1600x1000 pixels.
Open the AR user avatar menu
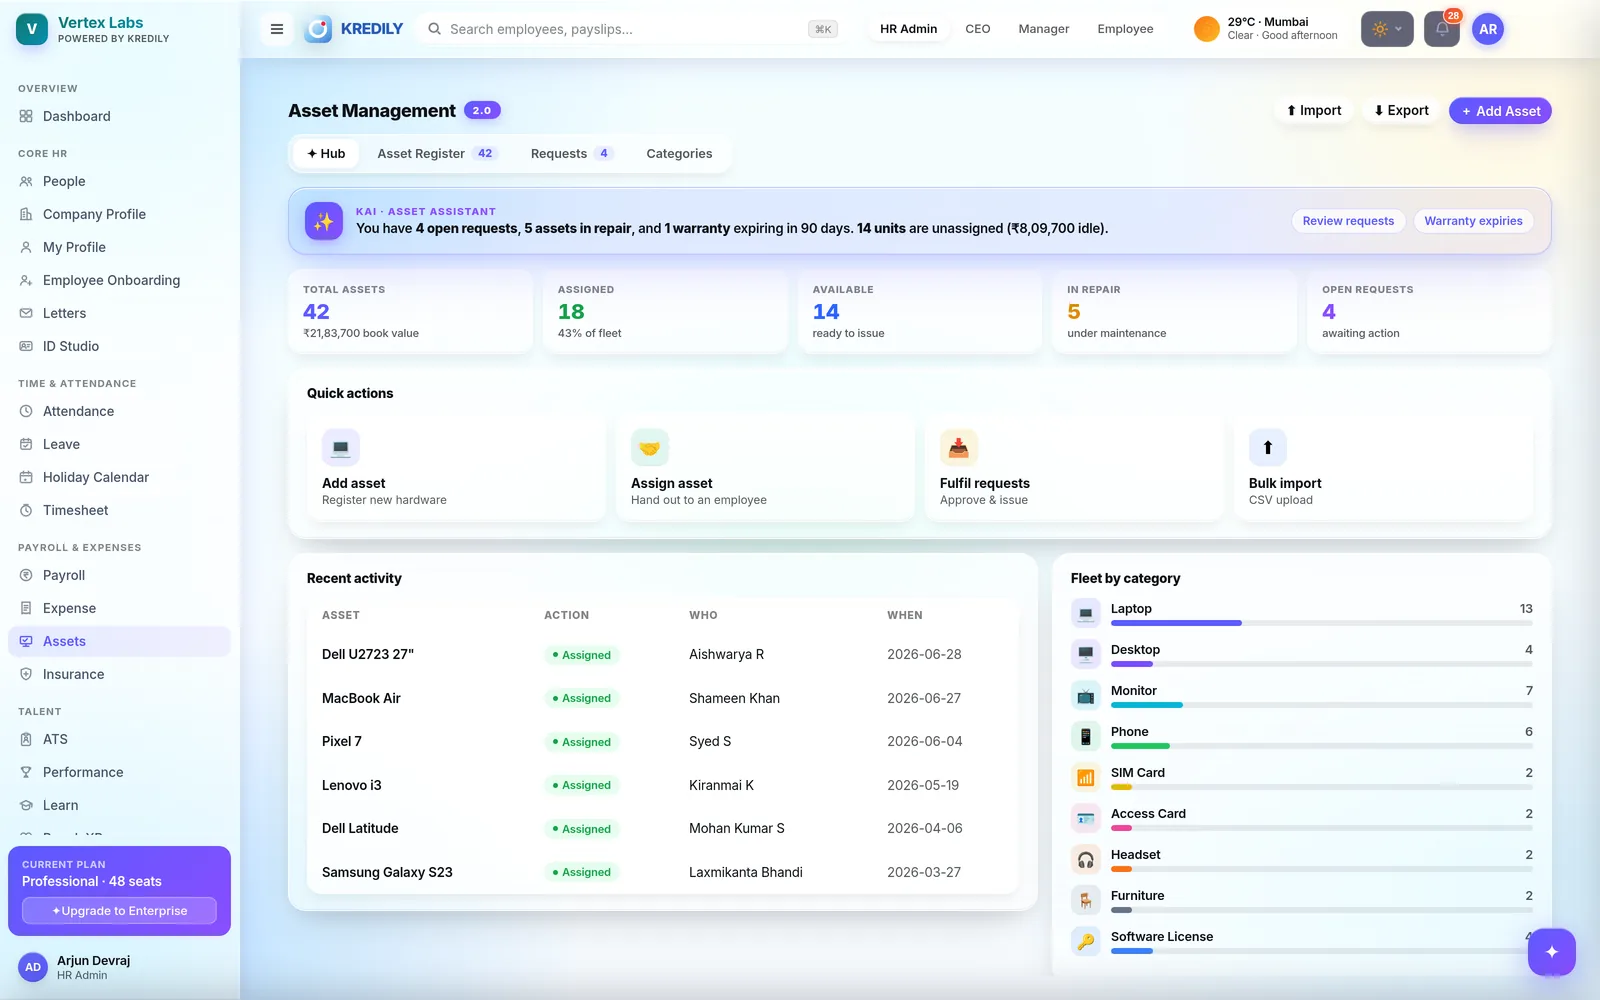point(1488,29)
